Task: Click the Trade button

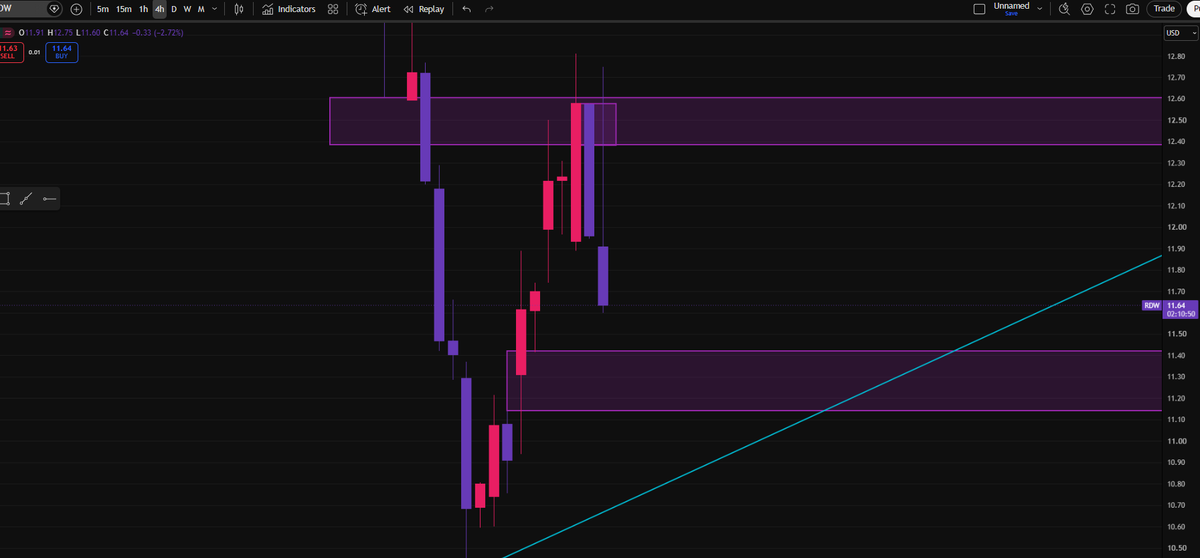Action: [1164, 9]
